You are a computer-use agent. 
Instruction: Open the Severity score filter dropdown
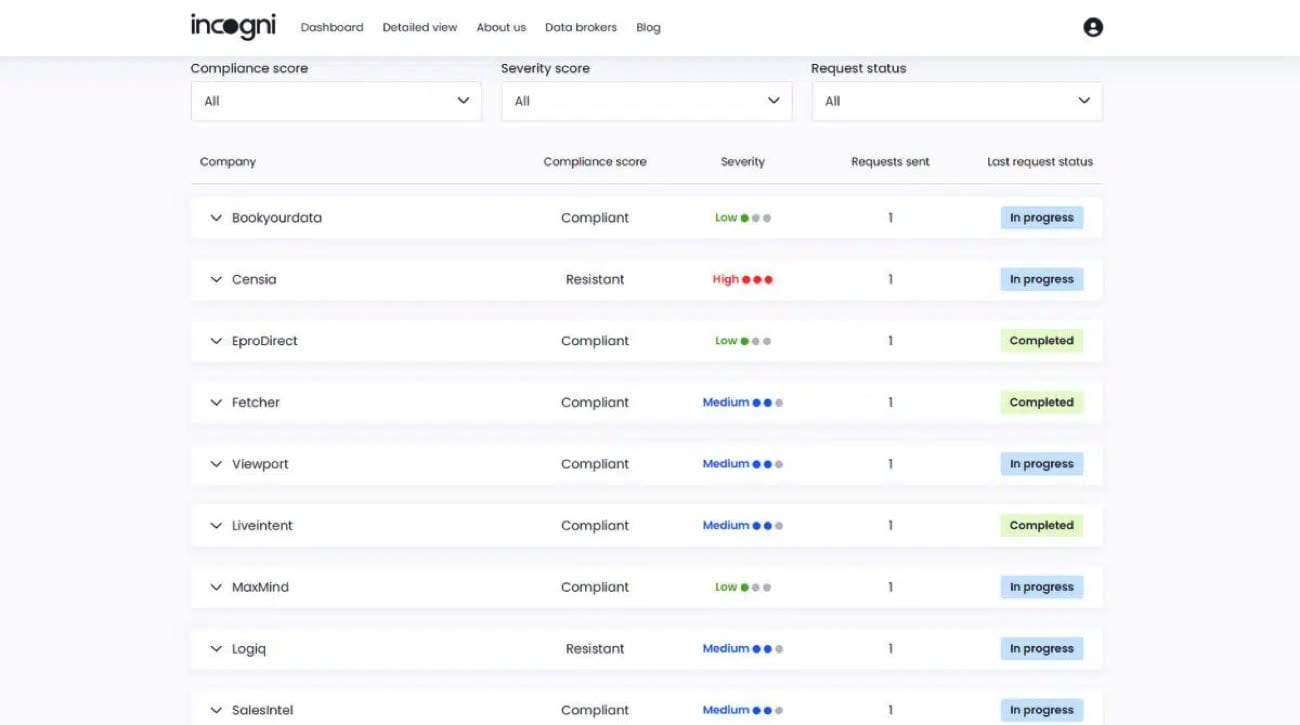click(x=646, y=101)
